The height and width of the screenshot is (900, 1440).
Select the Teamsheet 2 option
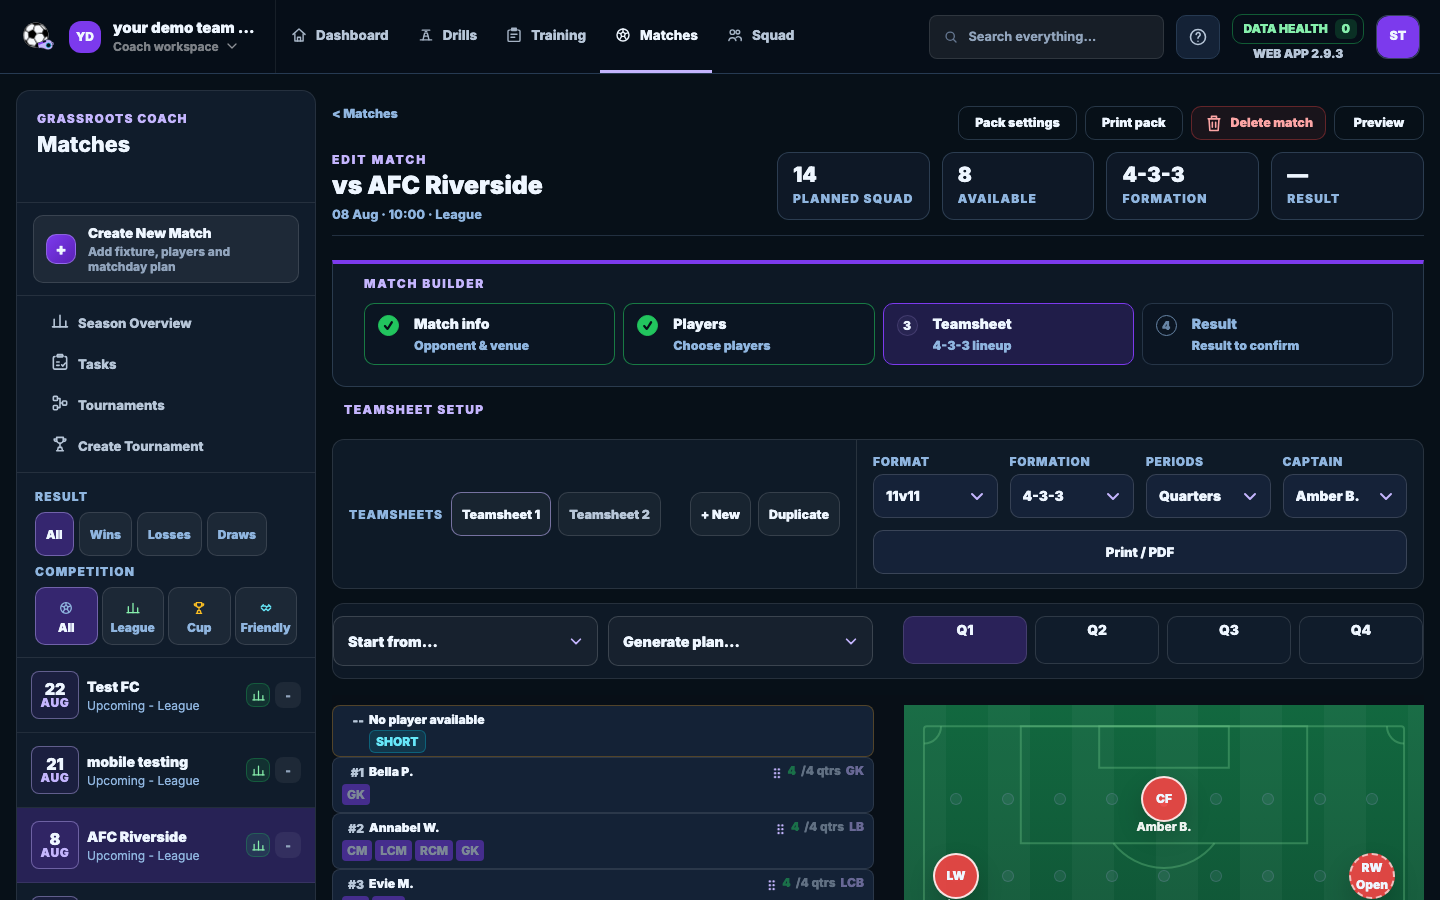(x=609, y=514)
